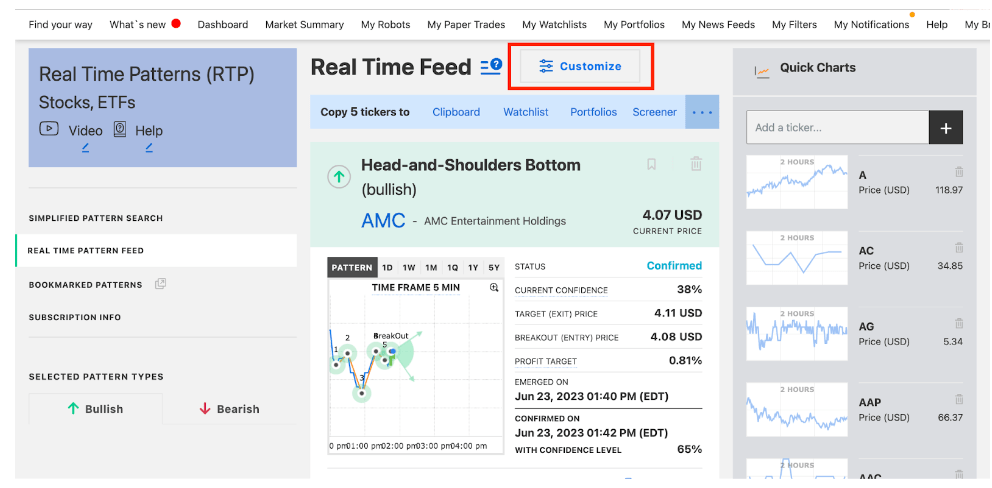Switch chart to 1D timeframe
The width and height of the screenshot is (992, 488).
(x=387, y=267)
